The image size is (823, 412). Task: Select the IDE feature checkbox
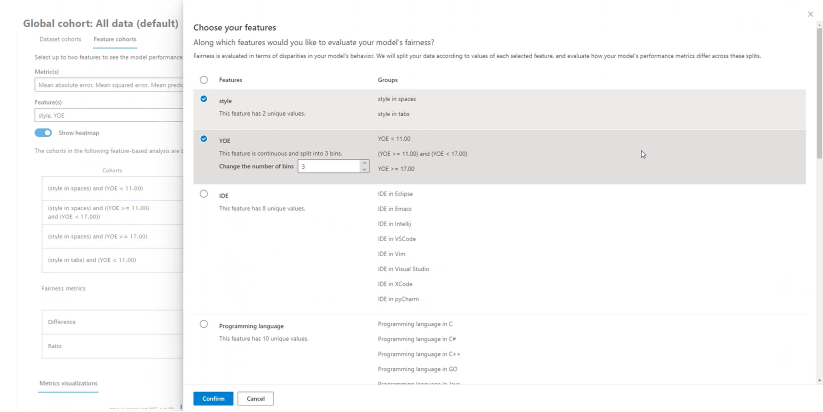[x=204, y=194]
